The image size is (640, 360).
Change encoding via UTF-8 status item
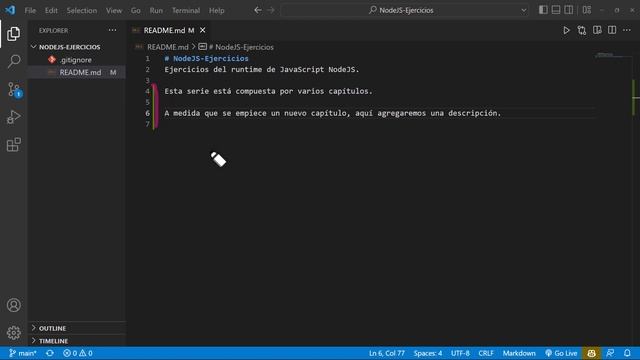(x=460, y=353)
